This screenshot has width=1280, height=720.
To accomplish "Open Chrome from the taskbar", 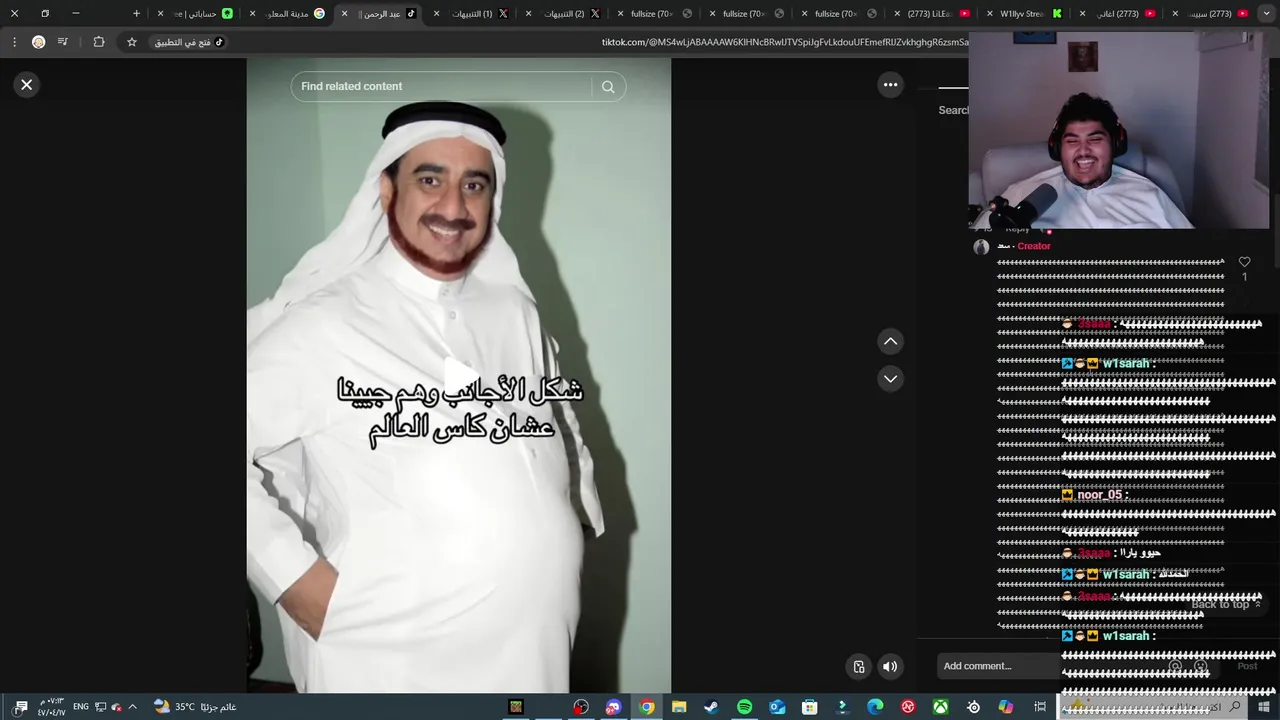I will pyautogui.click(x=647, y=707).
